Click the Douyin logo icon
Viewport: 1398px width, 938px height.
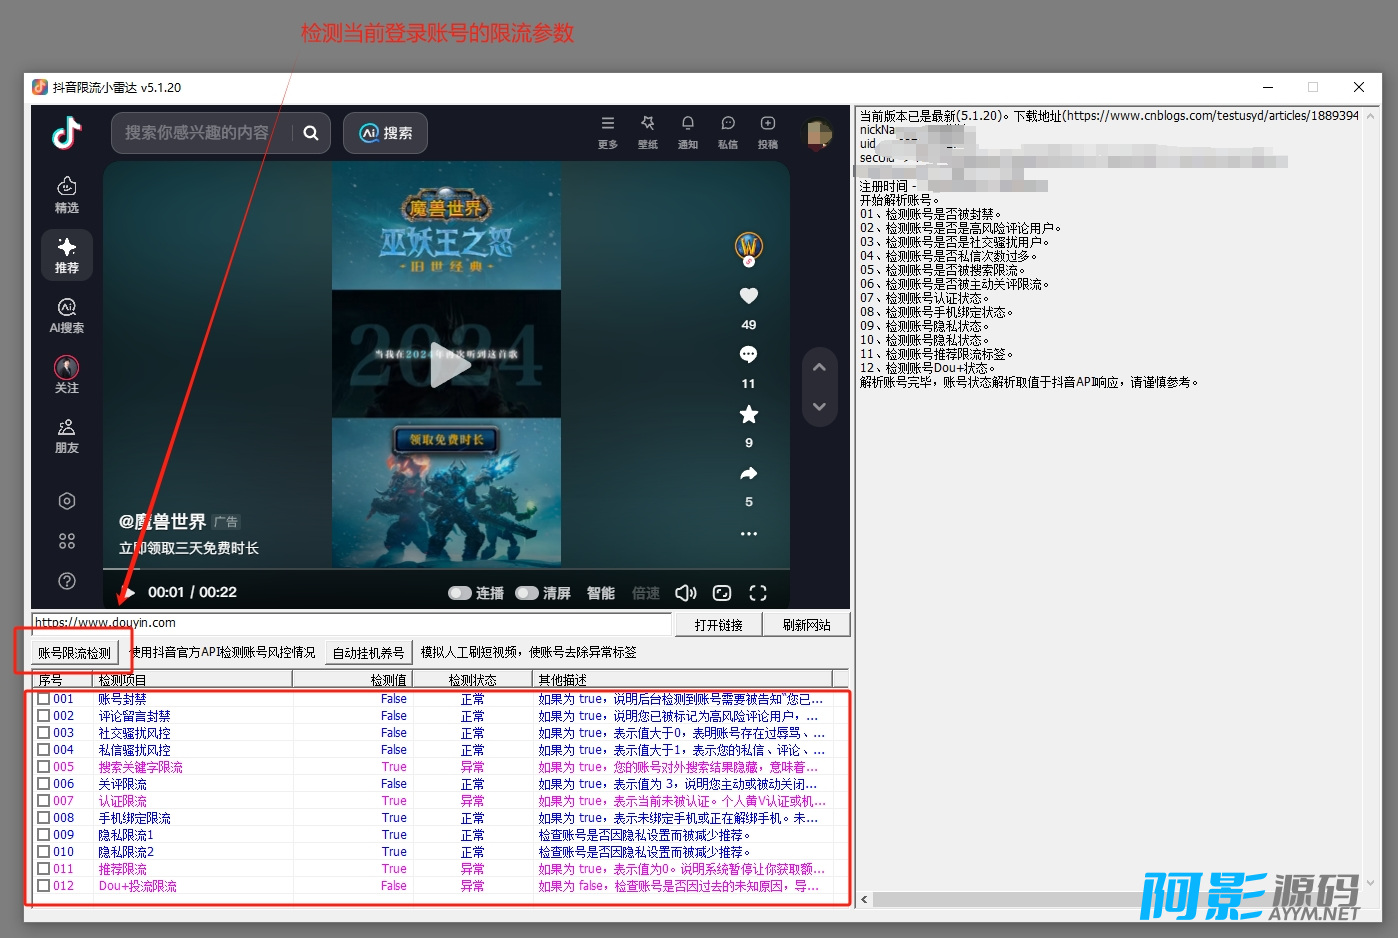click(67, 132)
